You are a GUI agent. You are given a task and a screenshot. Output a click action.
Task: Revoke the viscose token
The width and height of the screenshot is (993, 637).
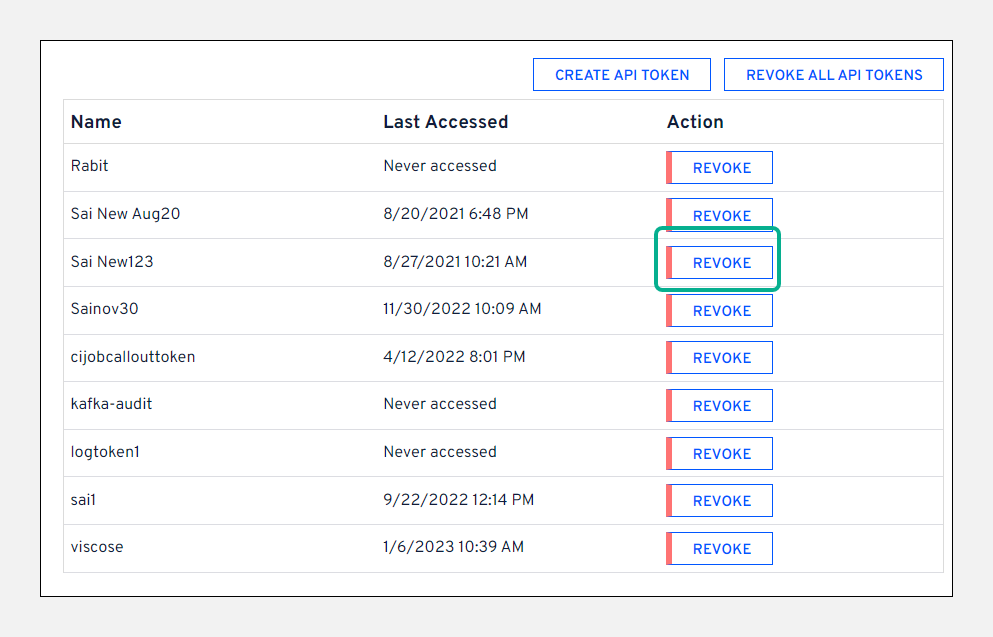[x=720, y=549]
